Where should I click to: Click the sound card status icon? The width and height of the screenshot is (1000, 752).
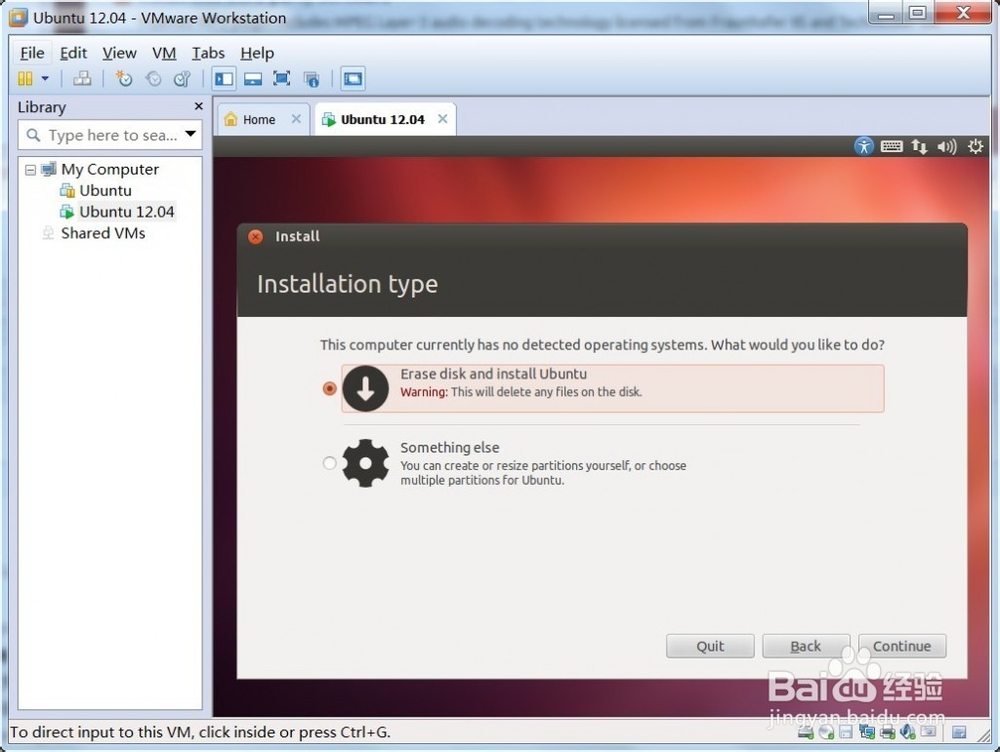[x=908, y=732]
